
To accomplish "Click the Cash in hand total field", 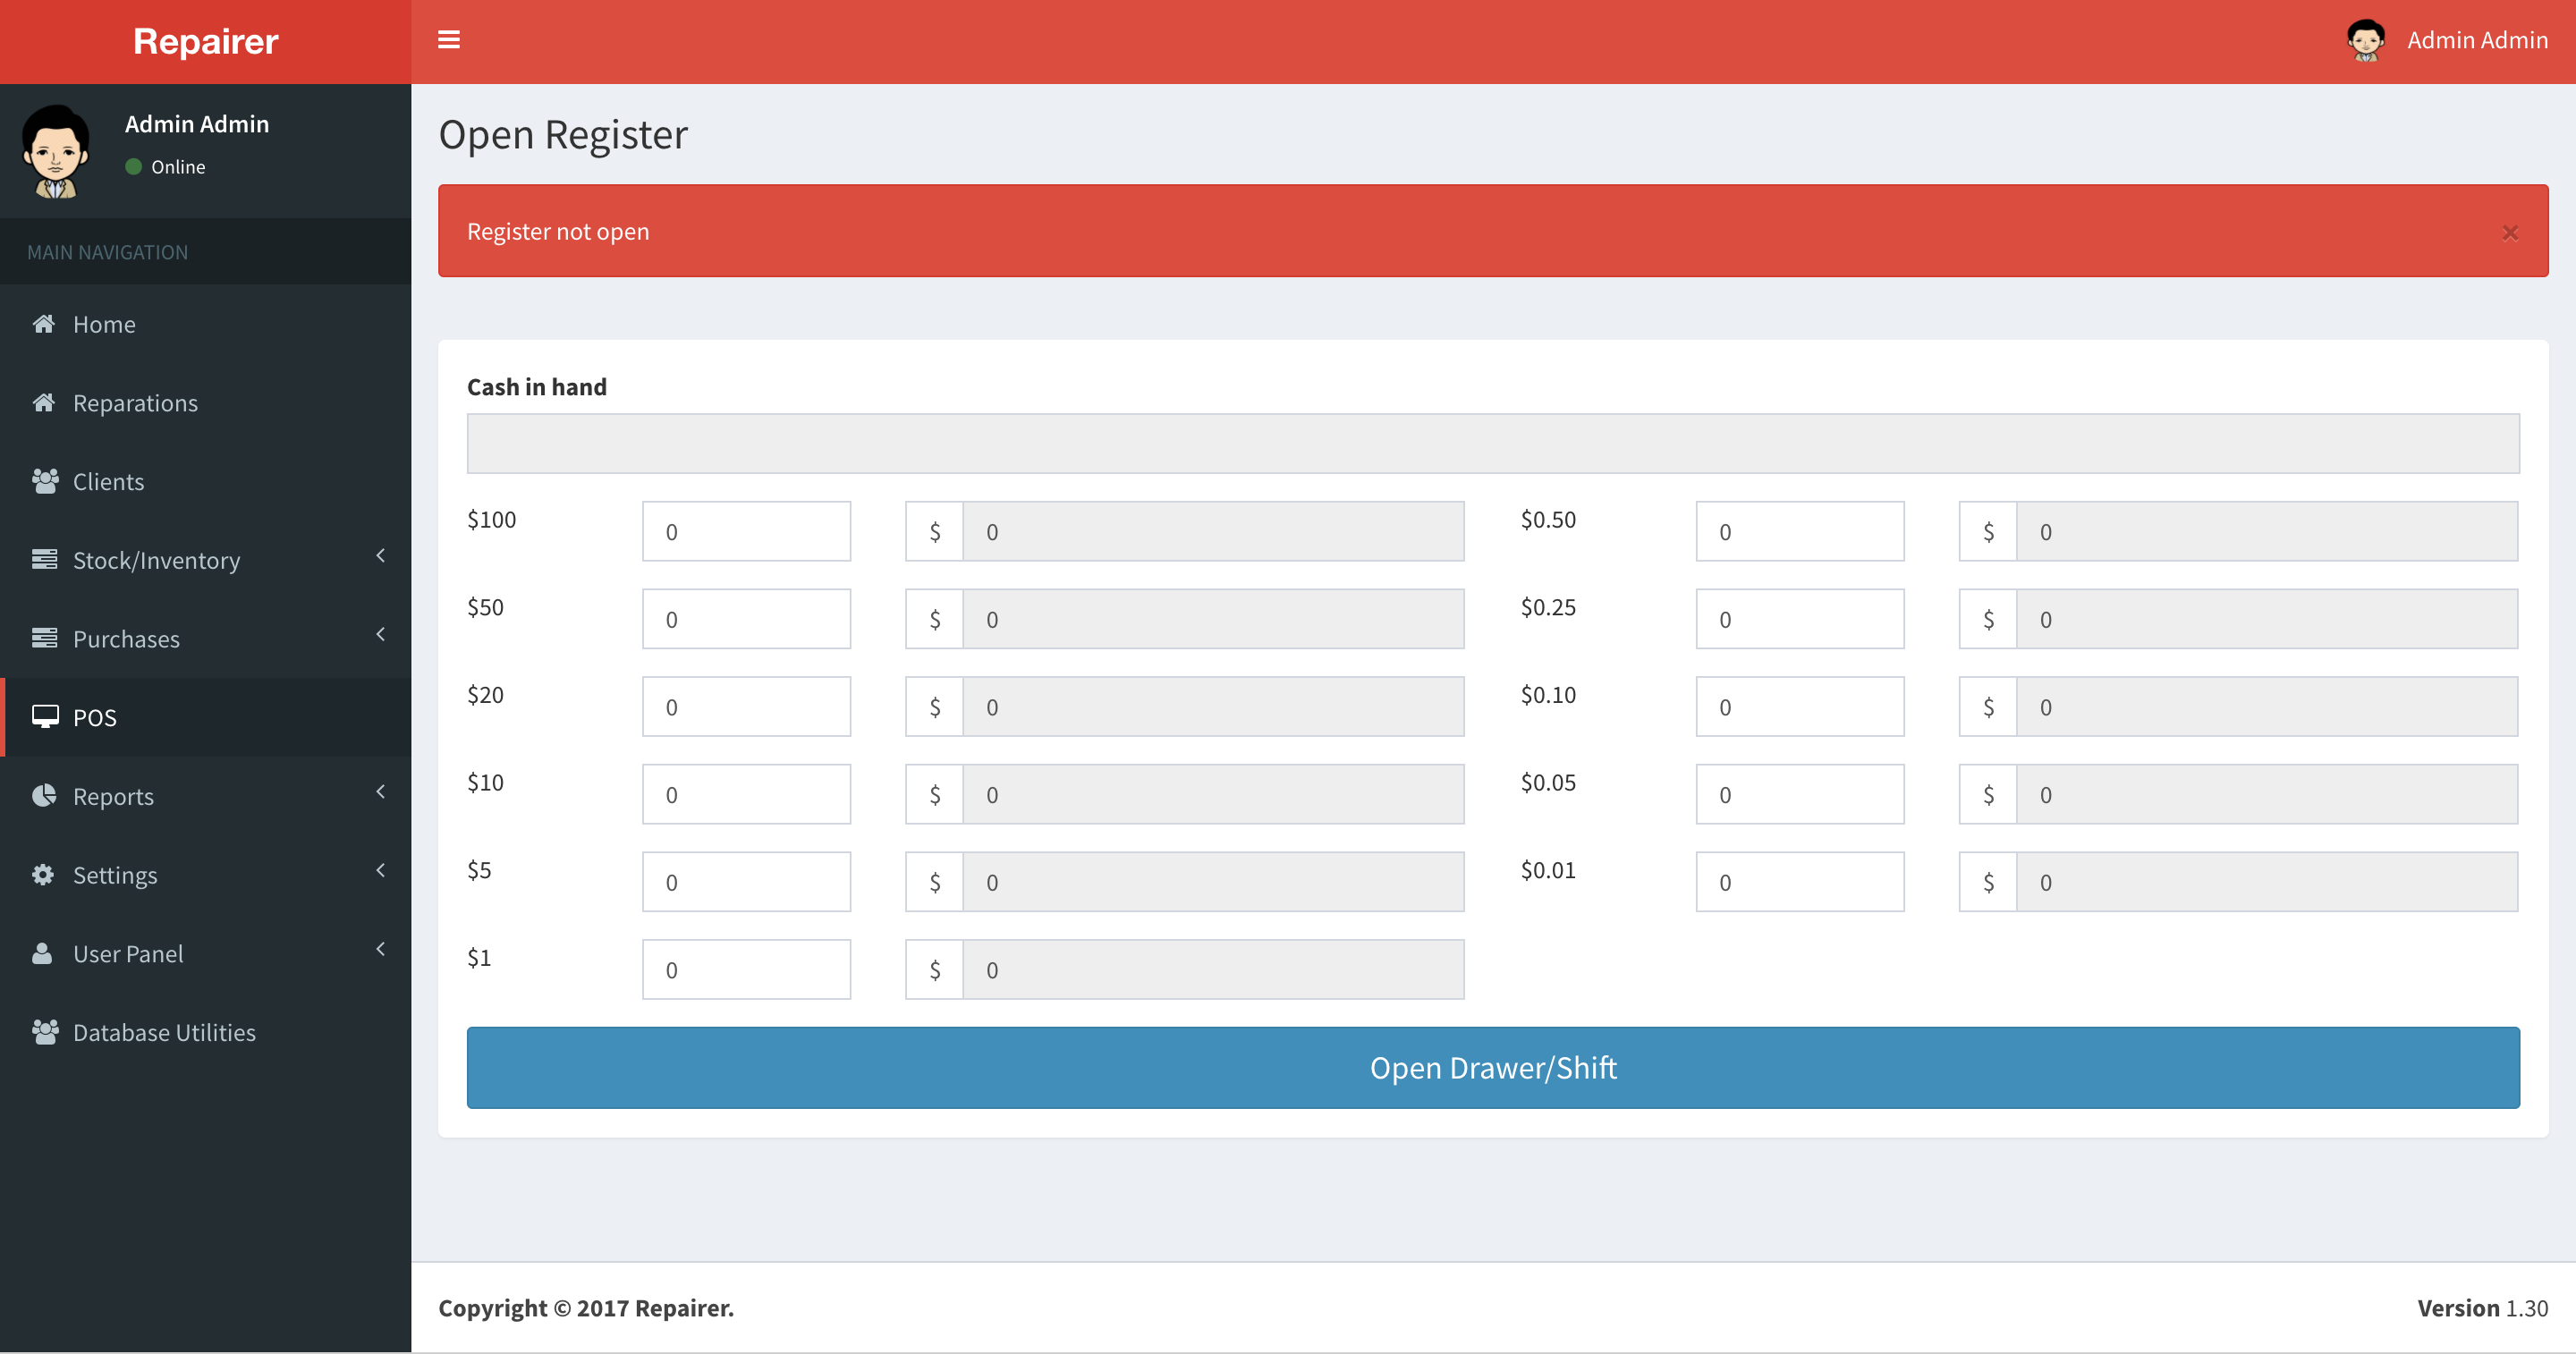I will [x=1493, y=443].
